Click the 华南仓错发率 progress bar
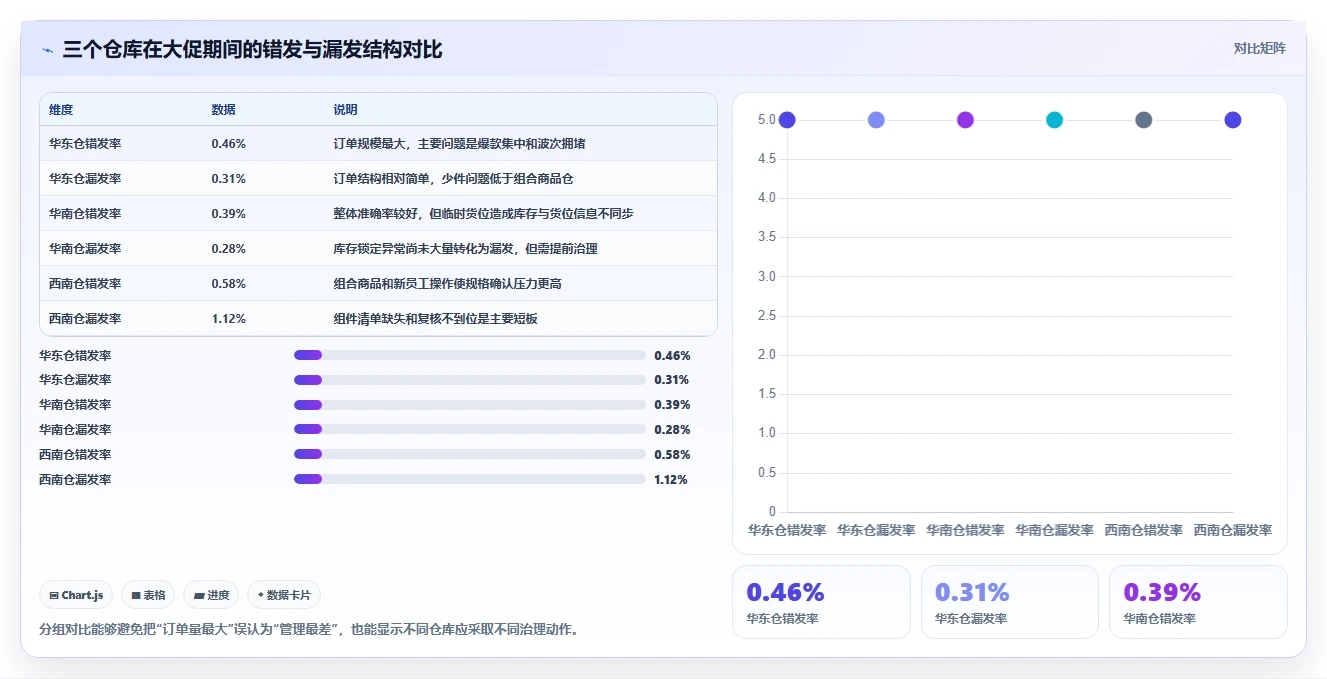 tap(469, 405)
